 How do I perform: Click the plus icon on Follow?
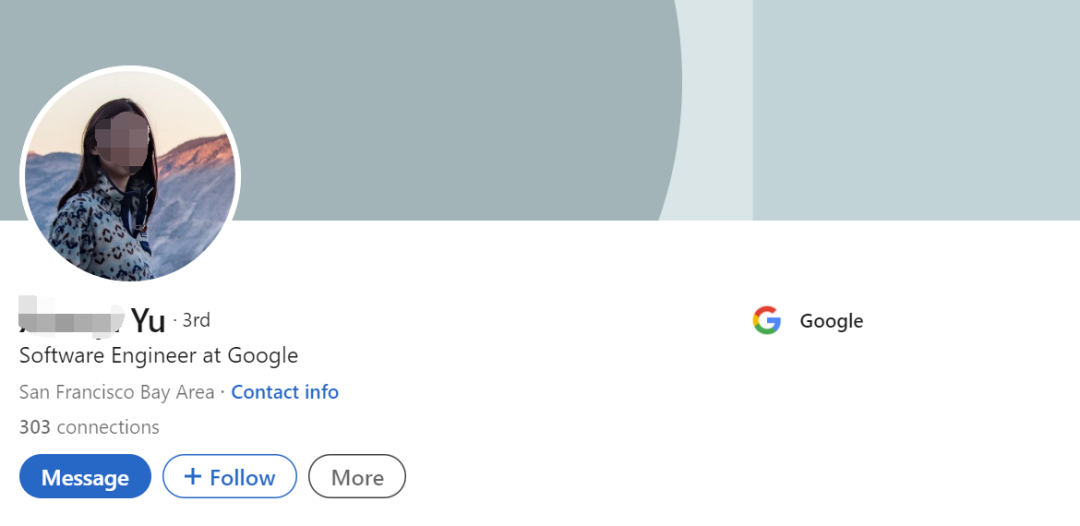pyautogui.click(x=193, y=476)
